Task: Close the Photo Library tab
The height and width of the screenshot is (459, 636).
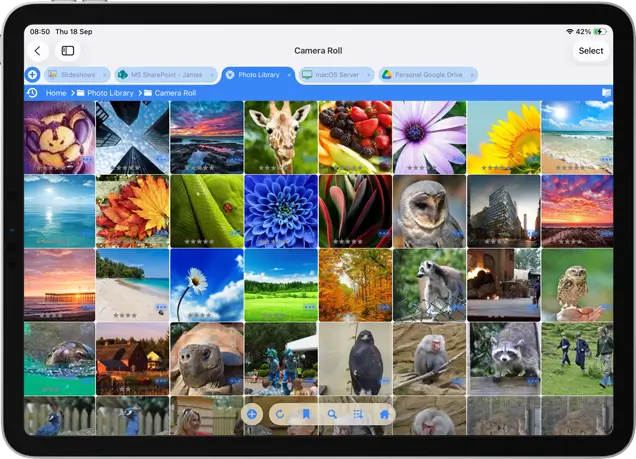Action: click(x=289, y=75)
